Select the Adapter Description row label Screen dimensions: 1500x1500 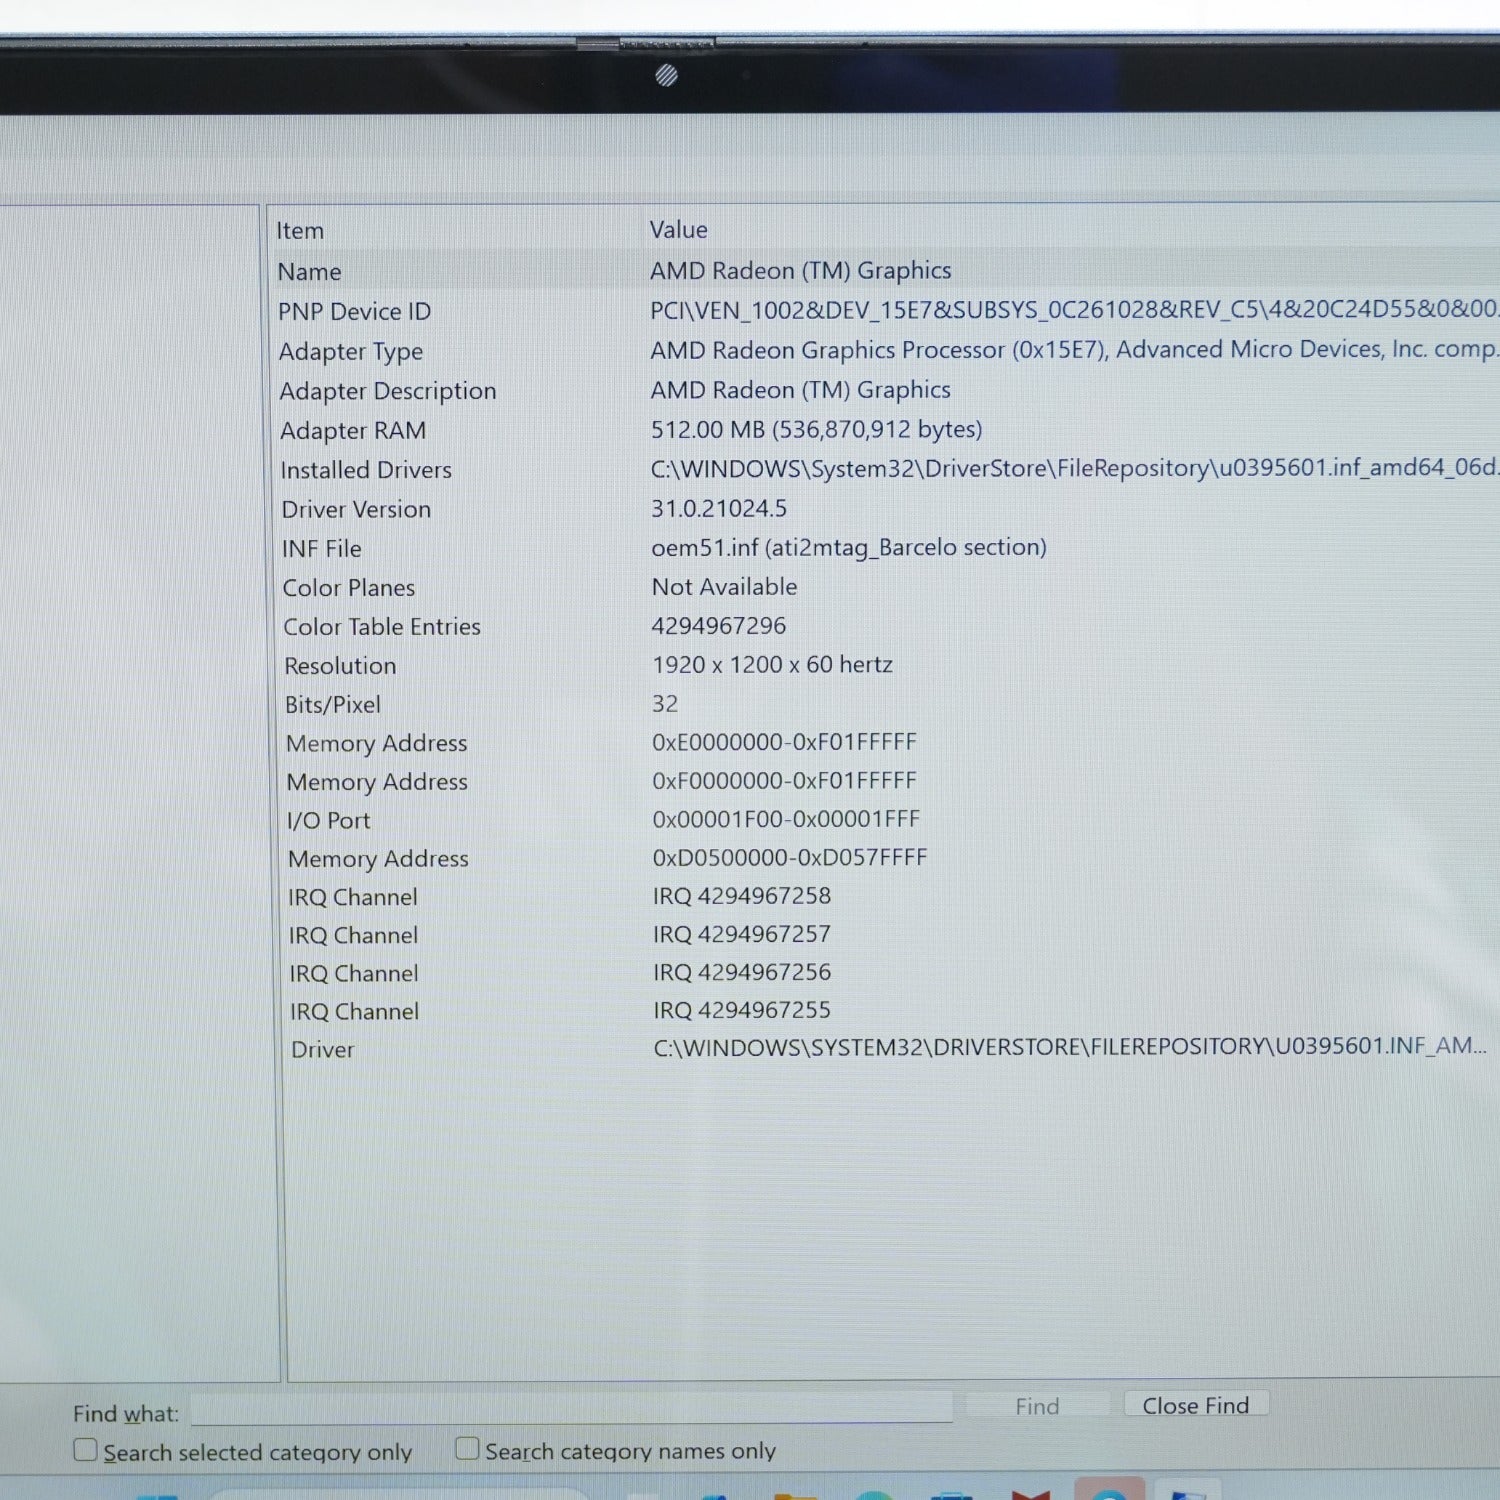[x=388, y=391]
